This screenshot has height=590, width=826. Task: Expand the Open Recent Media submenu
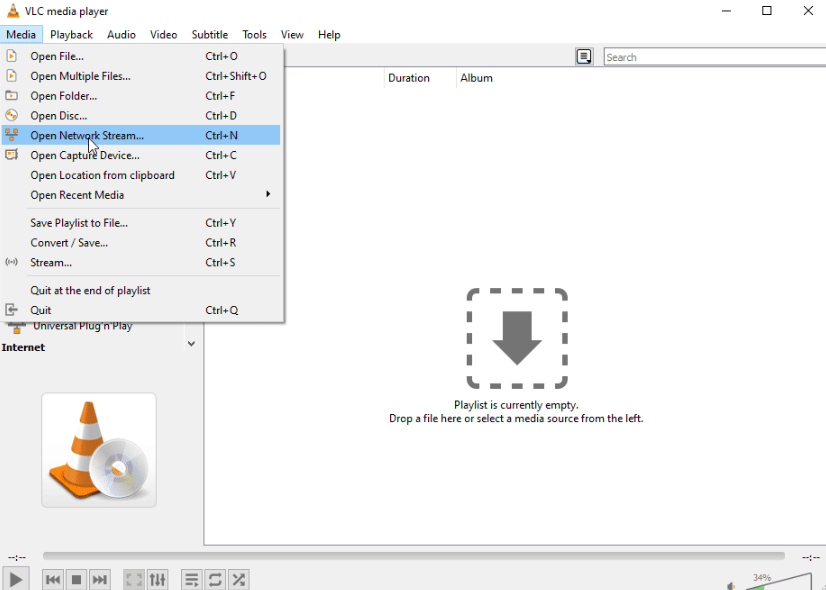(141, 195)
